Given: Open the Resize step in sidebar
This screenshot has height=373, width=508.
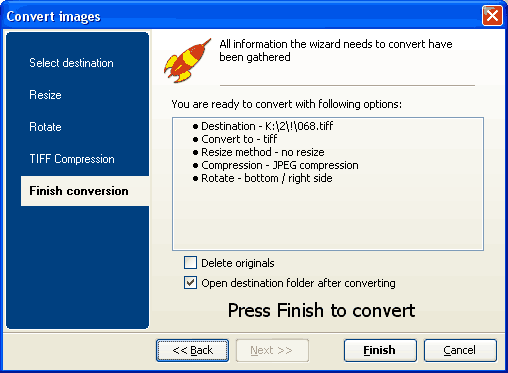Looking at the screenshot, I should point(45,95).
